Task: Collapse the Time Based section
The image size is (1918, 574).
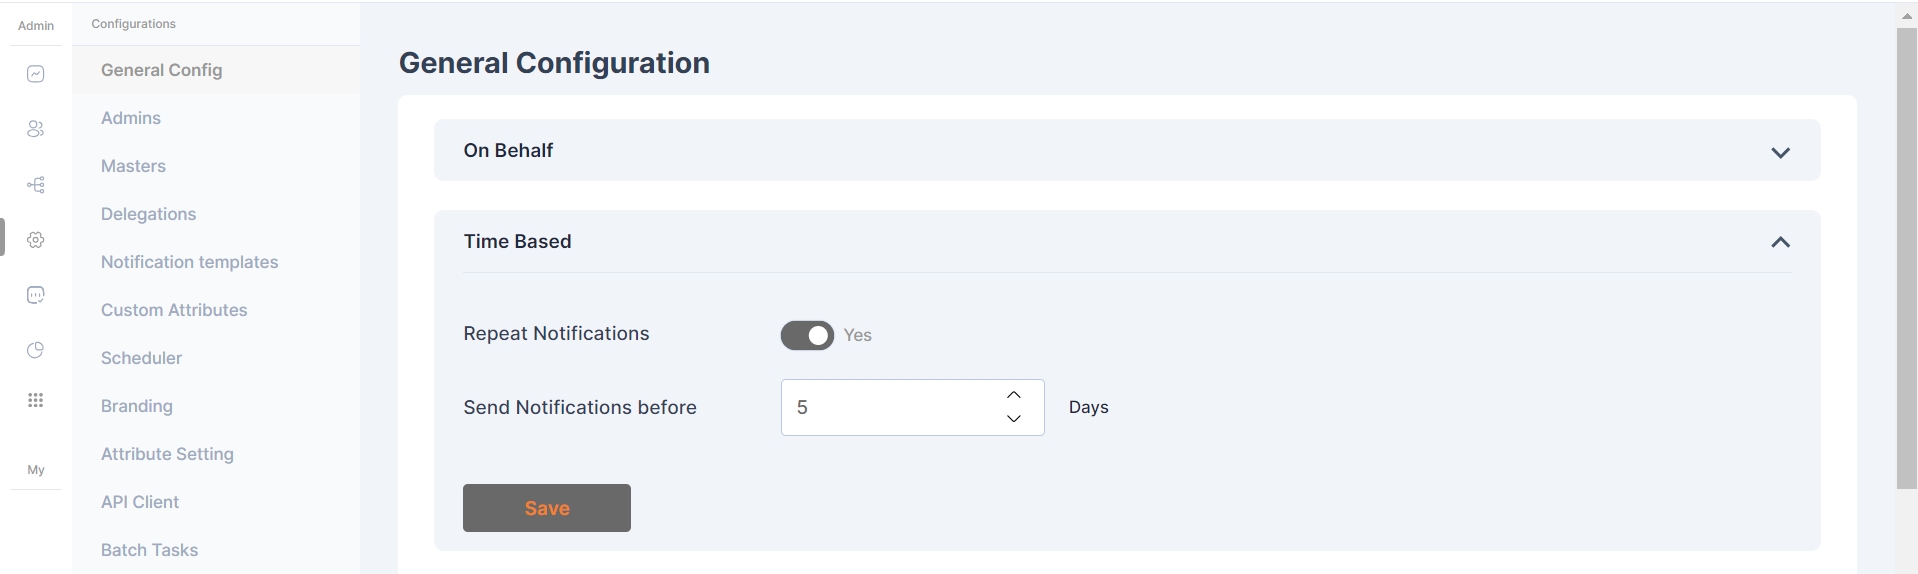Action: [1780, 242]
